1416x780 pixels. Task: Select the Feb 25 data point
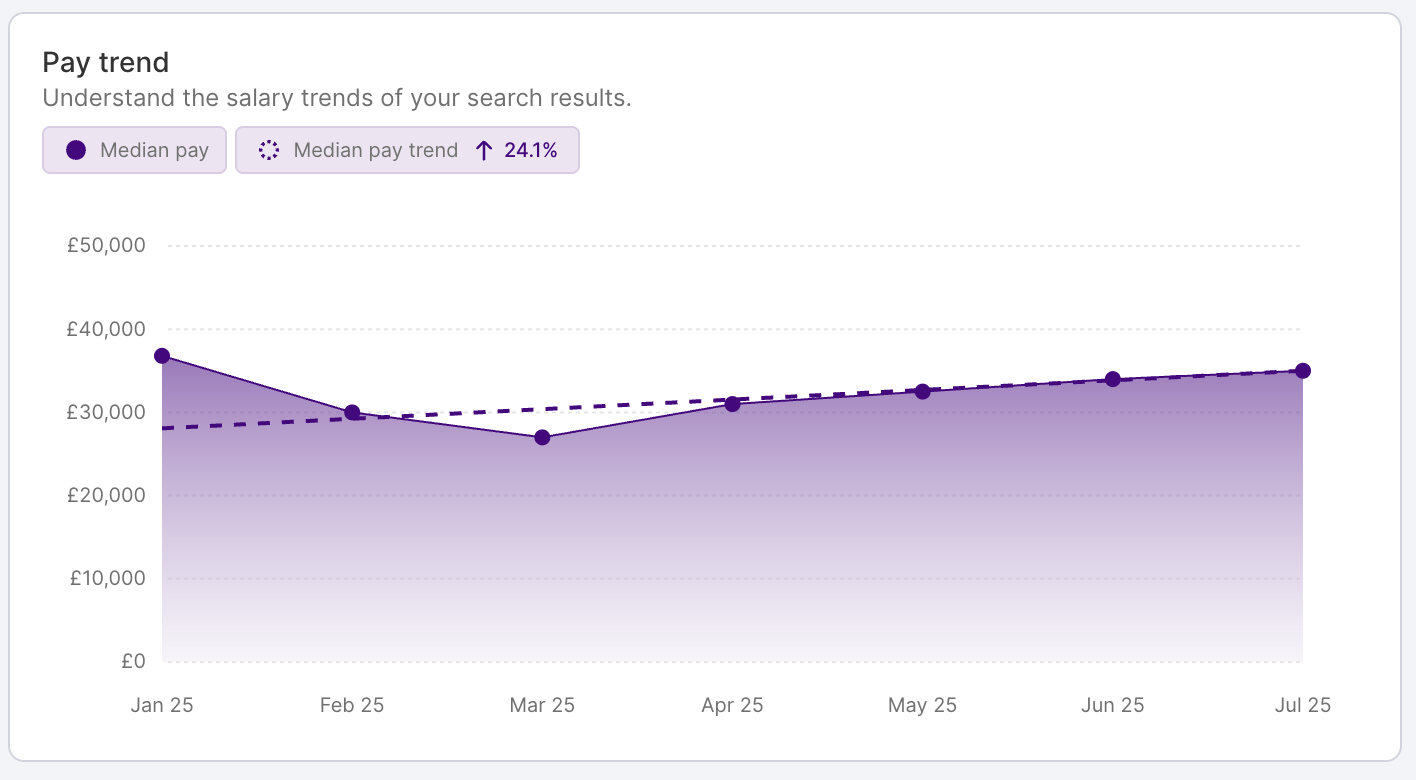tap(352, 413)
